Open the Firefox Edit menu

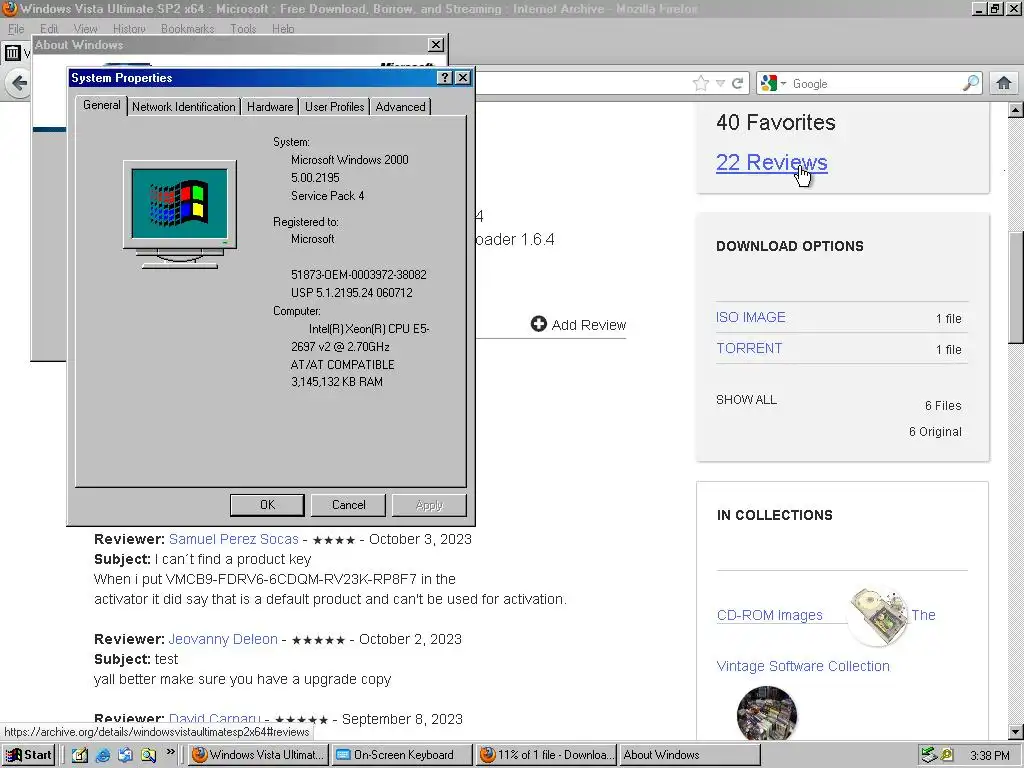click(49, 29)
